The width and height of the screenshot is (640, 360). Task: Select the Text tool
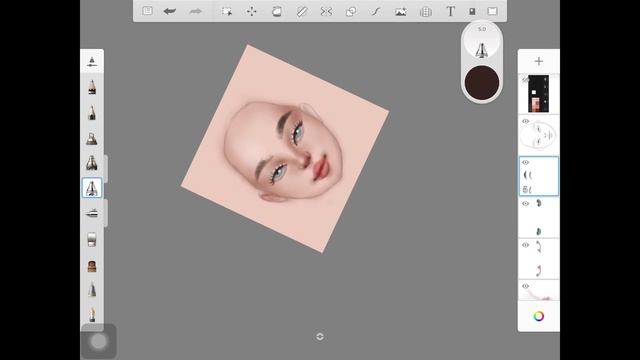click(x=450, y=11)
